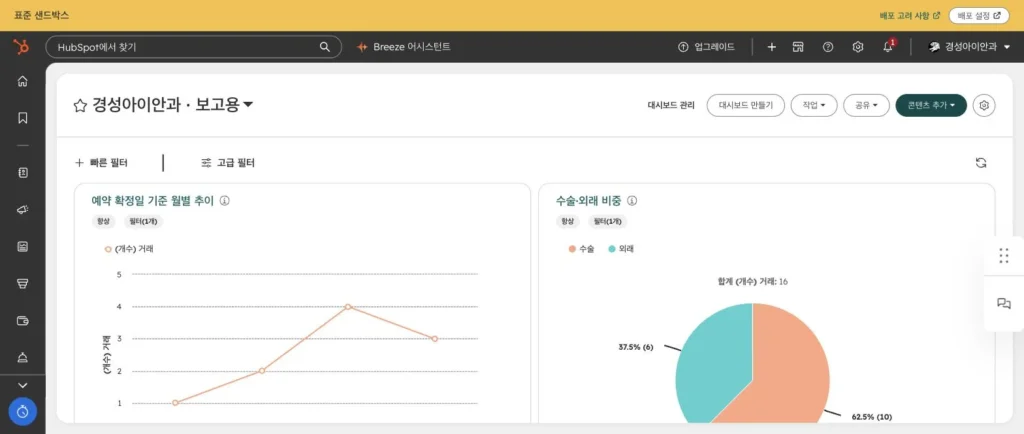Viewport: 1024px width, 434px height.
Task: Open the 공유 dropdown
Action: click(867, 105)
